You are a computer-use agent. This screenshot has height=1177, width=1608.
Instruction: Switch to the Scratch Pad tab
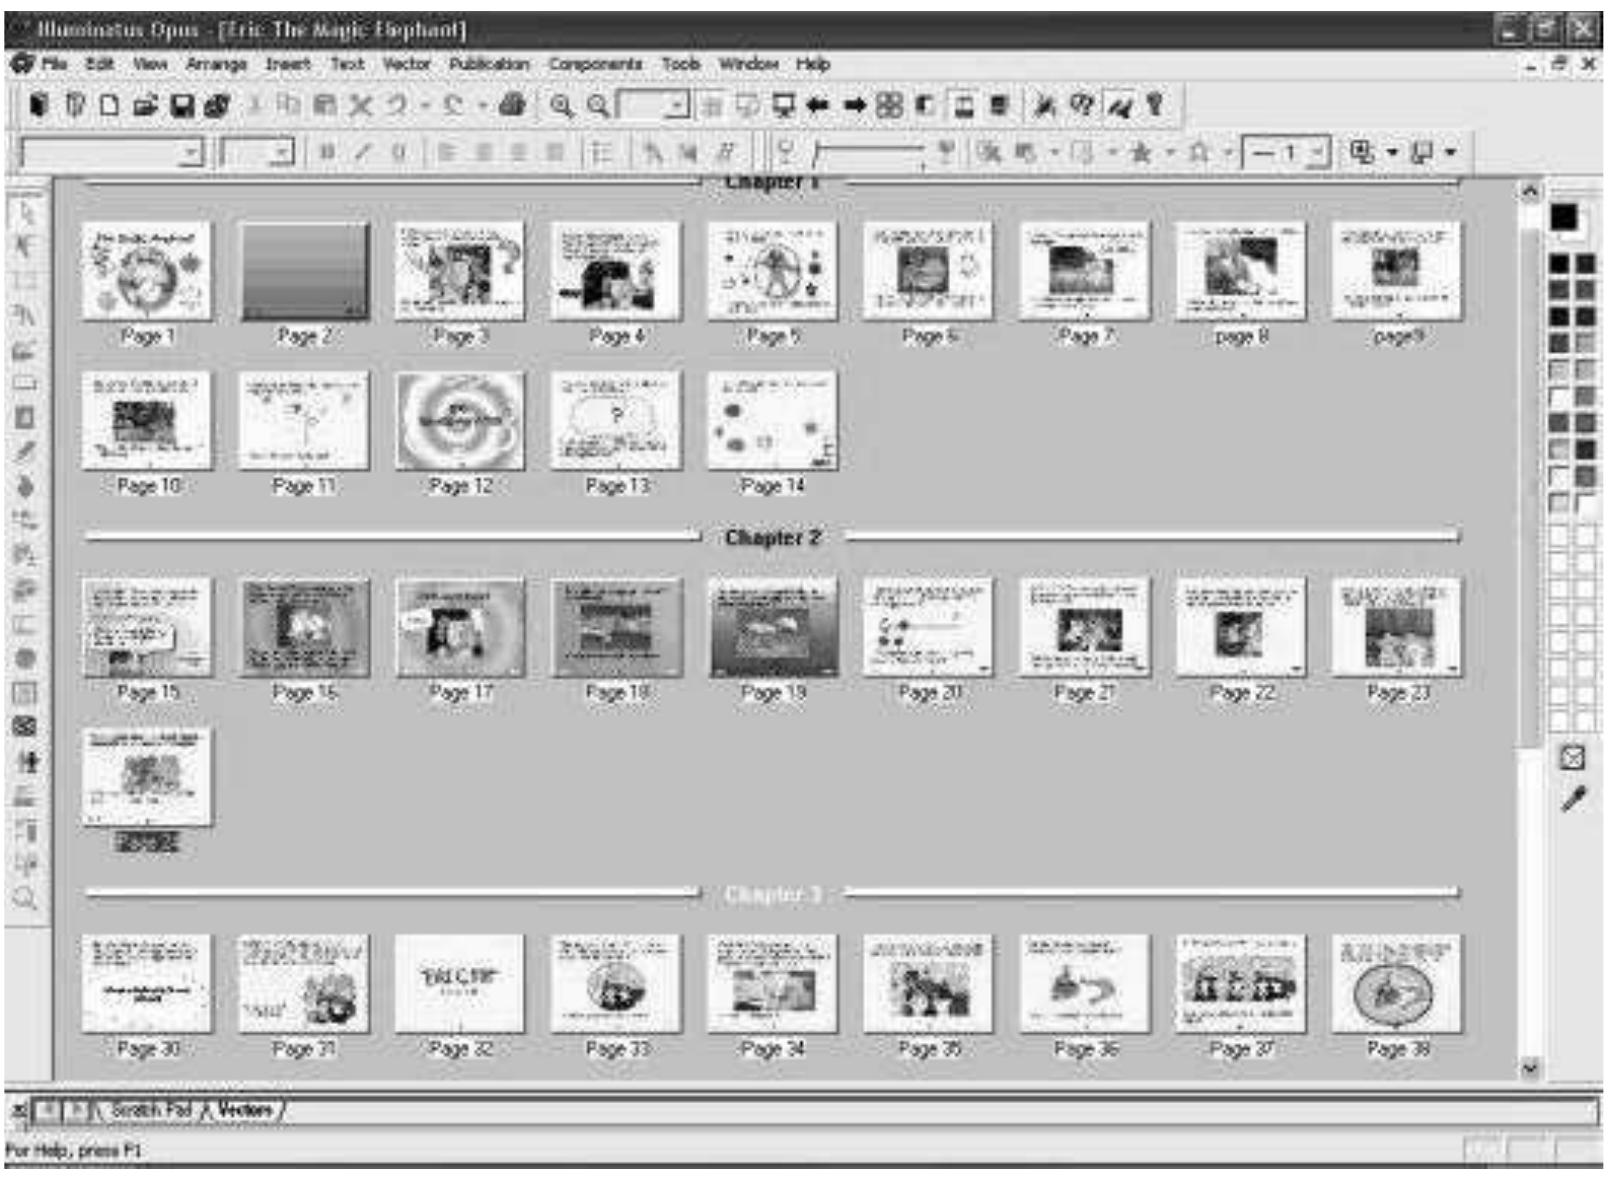click(x=150, y=1109)
